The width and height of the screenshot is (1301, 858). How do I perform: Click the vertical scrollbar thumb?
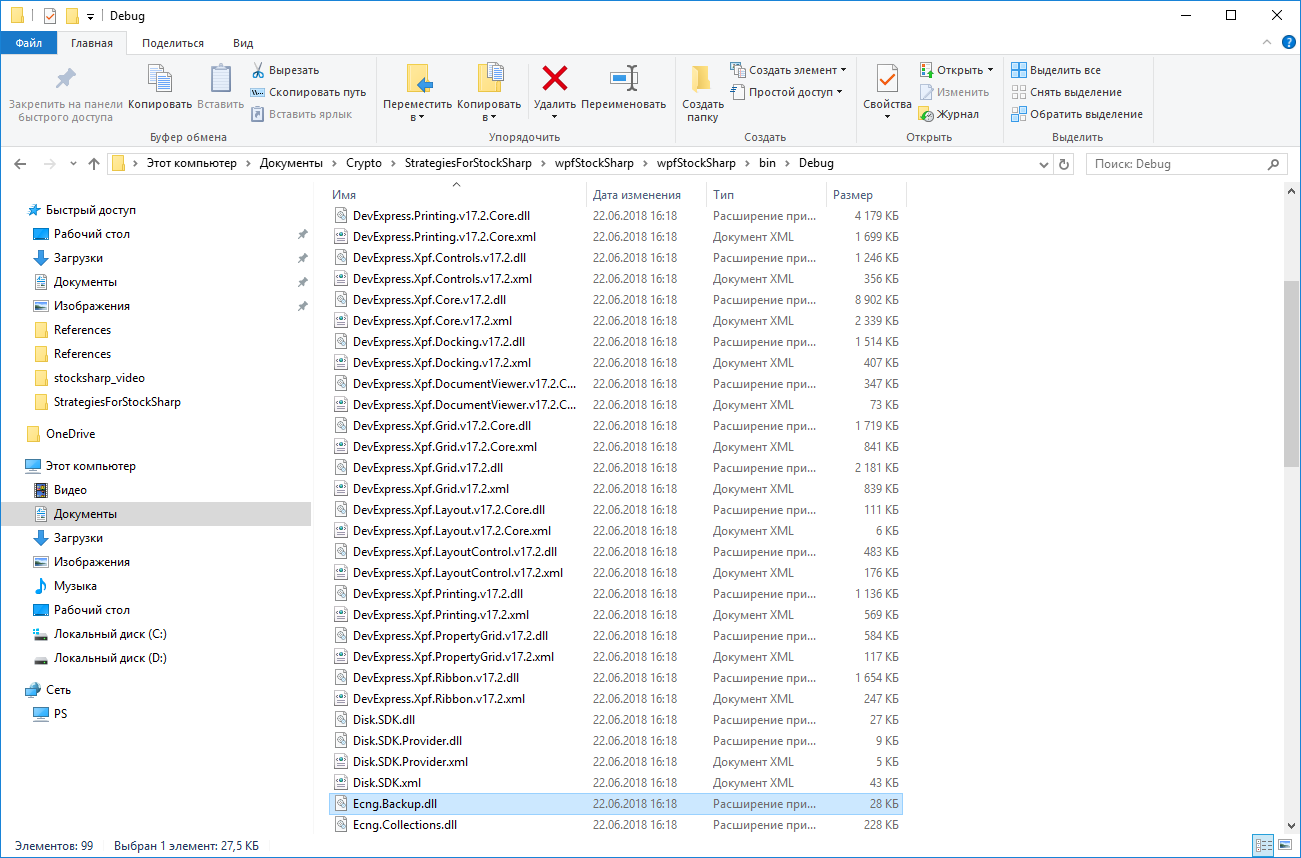pyautogui.click(x=1291, y=373)
